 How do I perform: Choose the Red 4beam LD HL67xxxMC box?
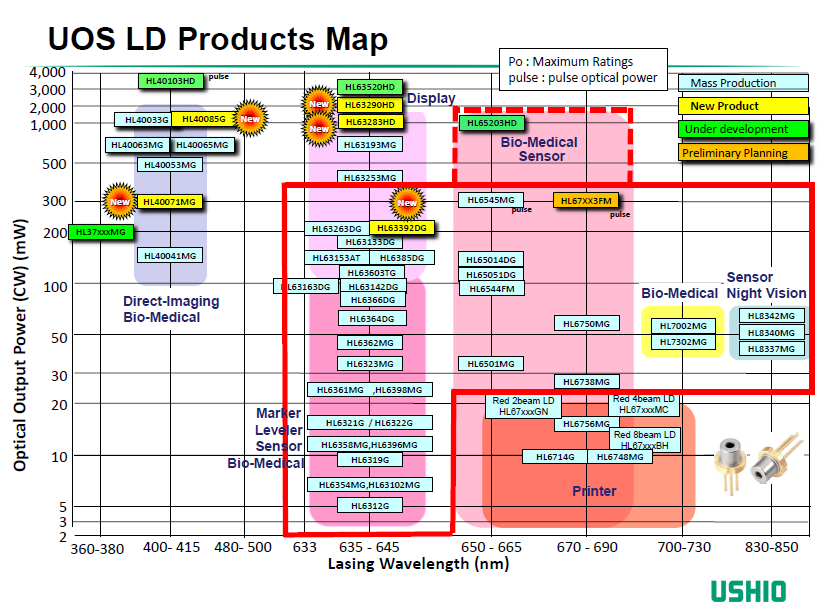[644, 404]
